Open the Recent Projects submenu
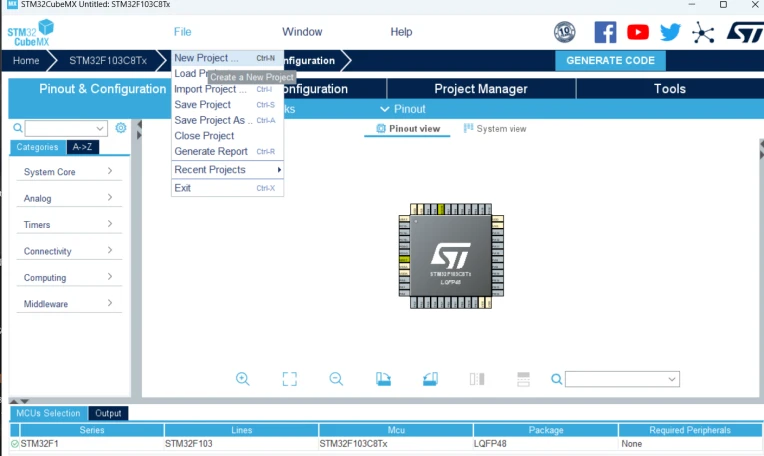 (228, 170)
